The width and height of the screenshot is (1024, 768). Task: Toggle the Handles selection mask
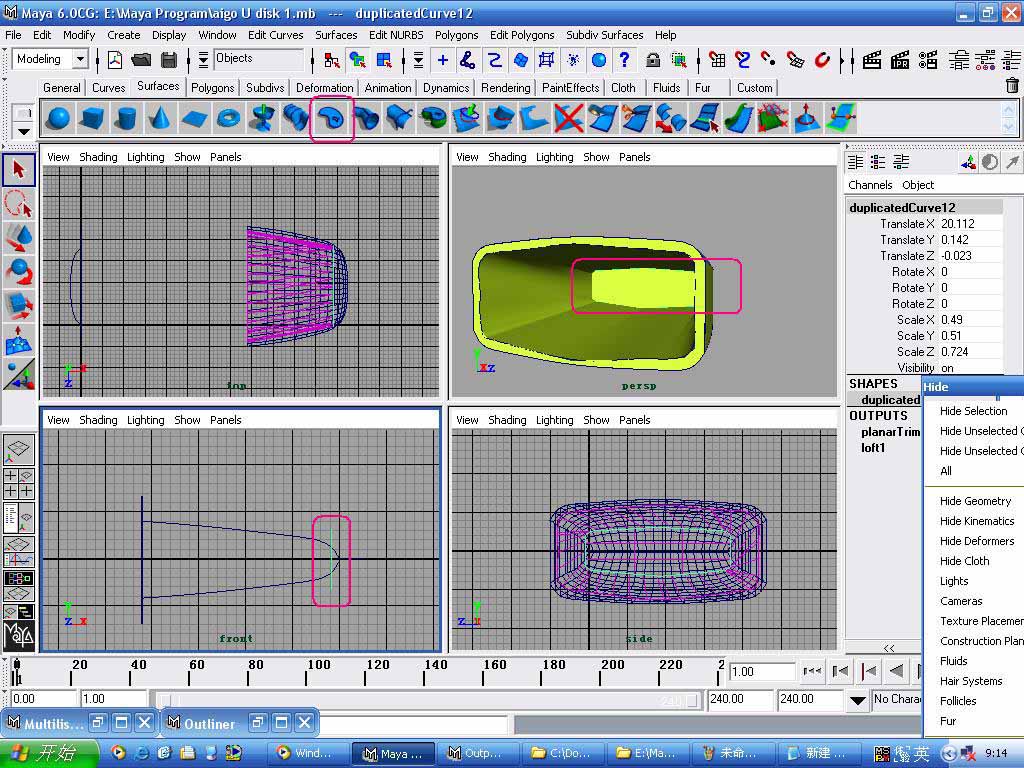click(442, 61)
